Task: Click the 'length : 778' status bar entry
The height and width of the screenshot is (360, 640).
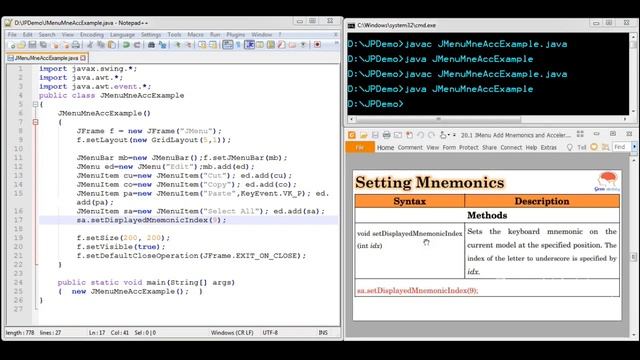Action: coord(20,333)
